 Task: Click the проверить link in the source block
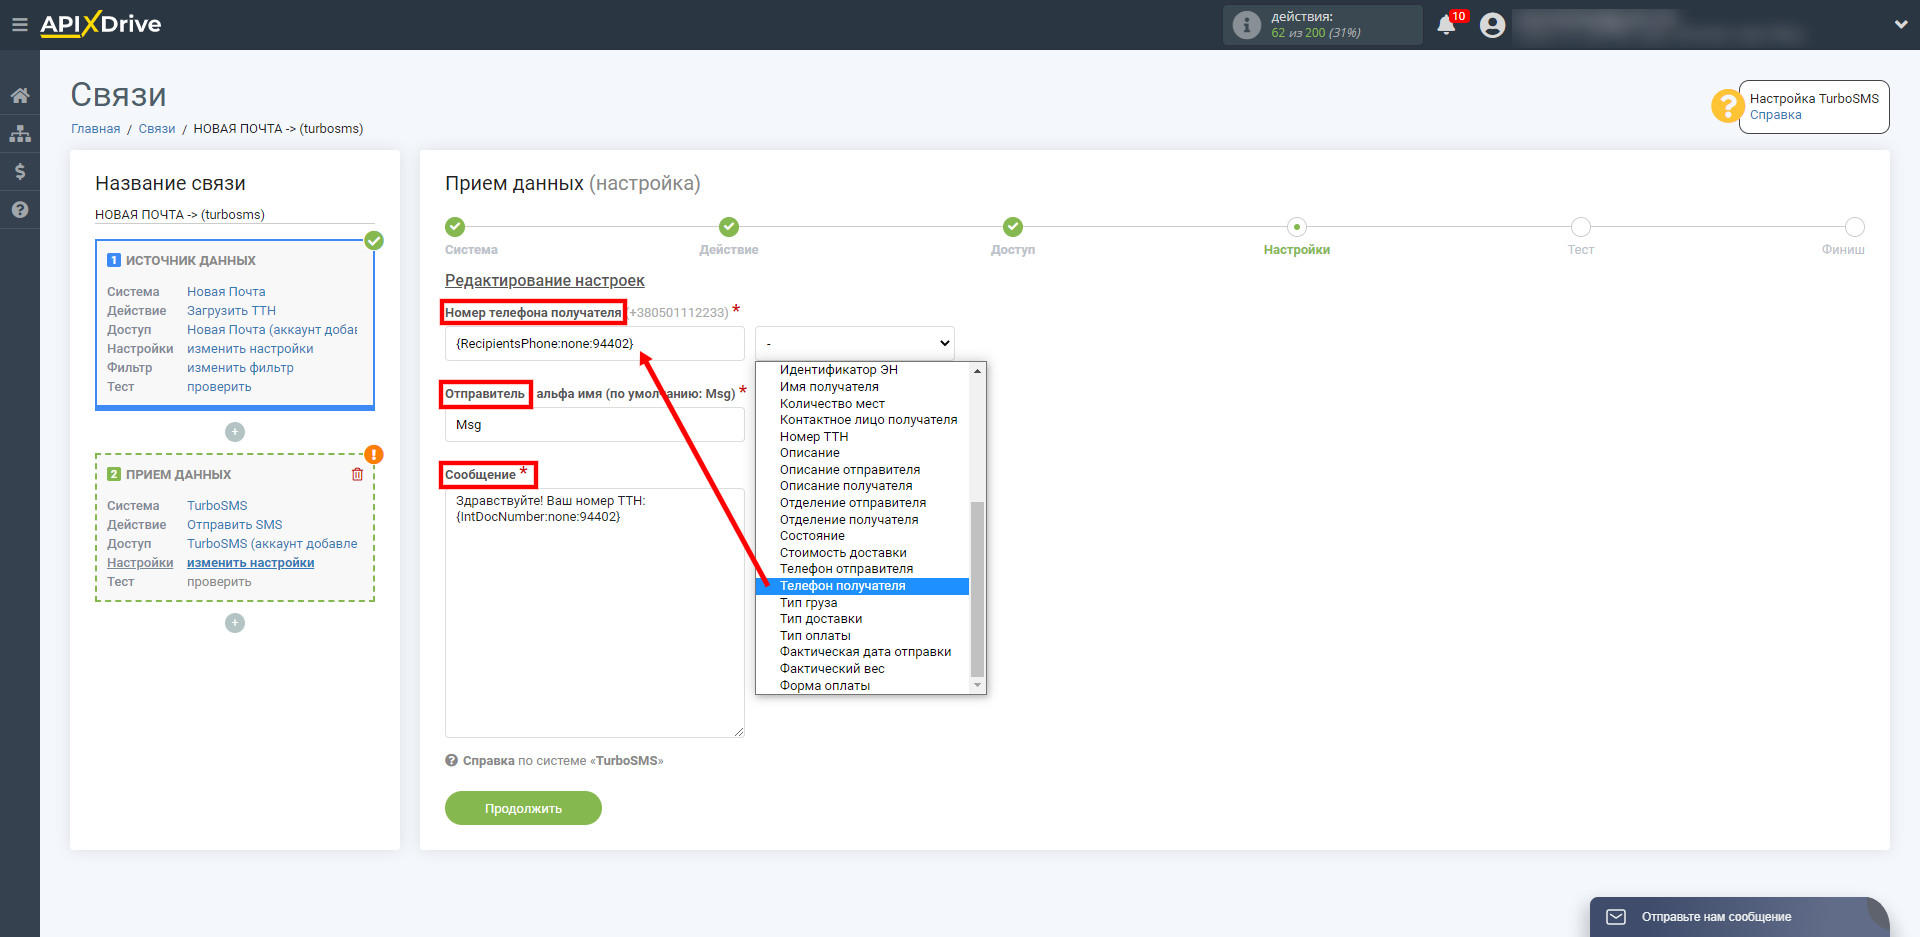click(x=219, y=387)
